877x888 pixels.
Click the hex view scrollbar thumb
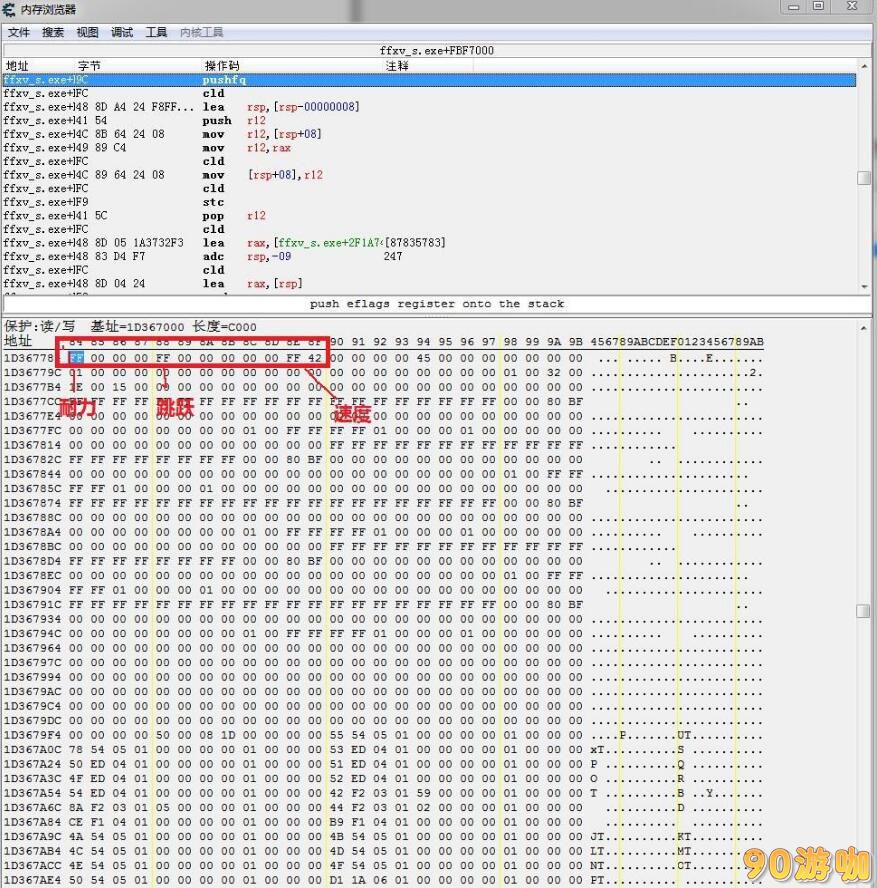point(864,611)
